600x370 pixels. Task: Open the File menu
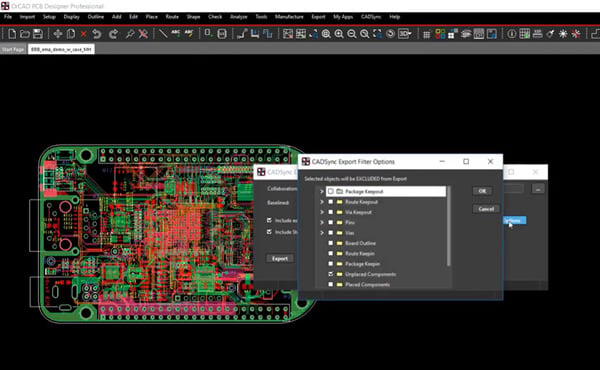click(x=8, y=17)
